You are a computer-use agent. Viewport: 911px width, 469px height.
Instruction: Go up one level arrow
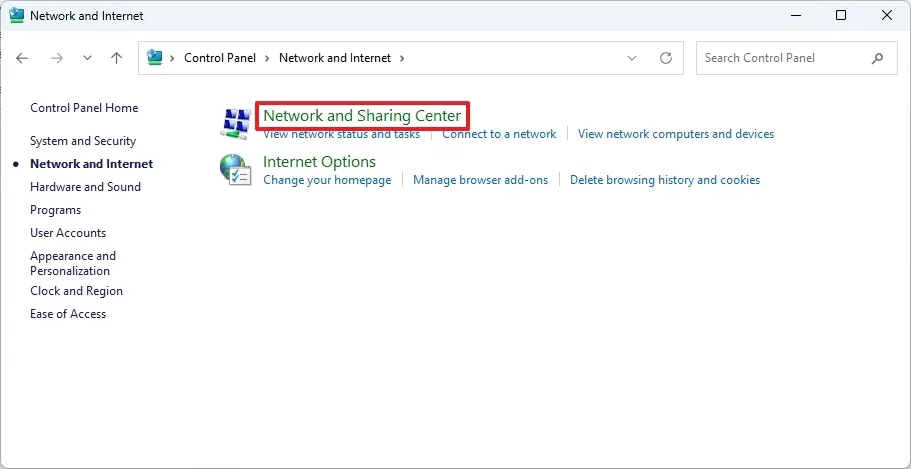pyautogui.click(x=117, y=58)
